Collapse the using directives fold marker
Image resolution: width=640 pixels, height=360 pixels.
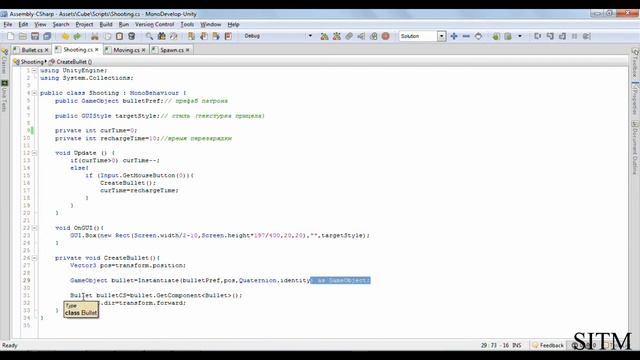click(34, 71)
